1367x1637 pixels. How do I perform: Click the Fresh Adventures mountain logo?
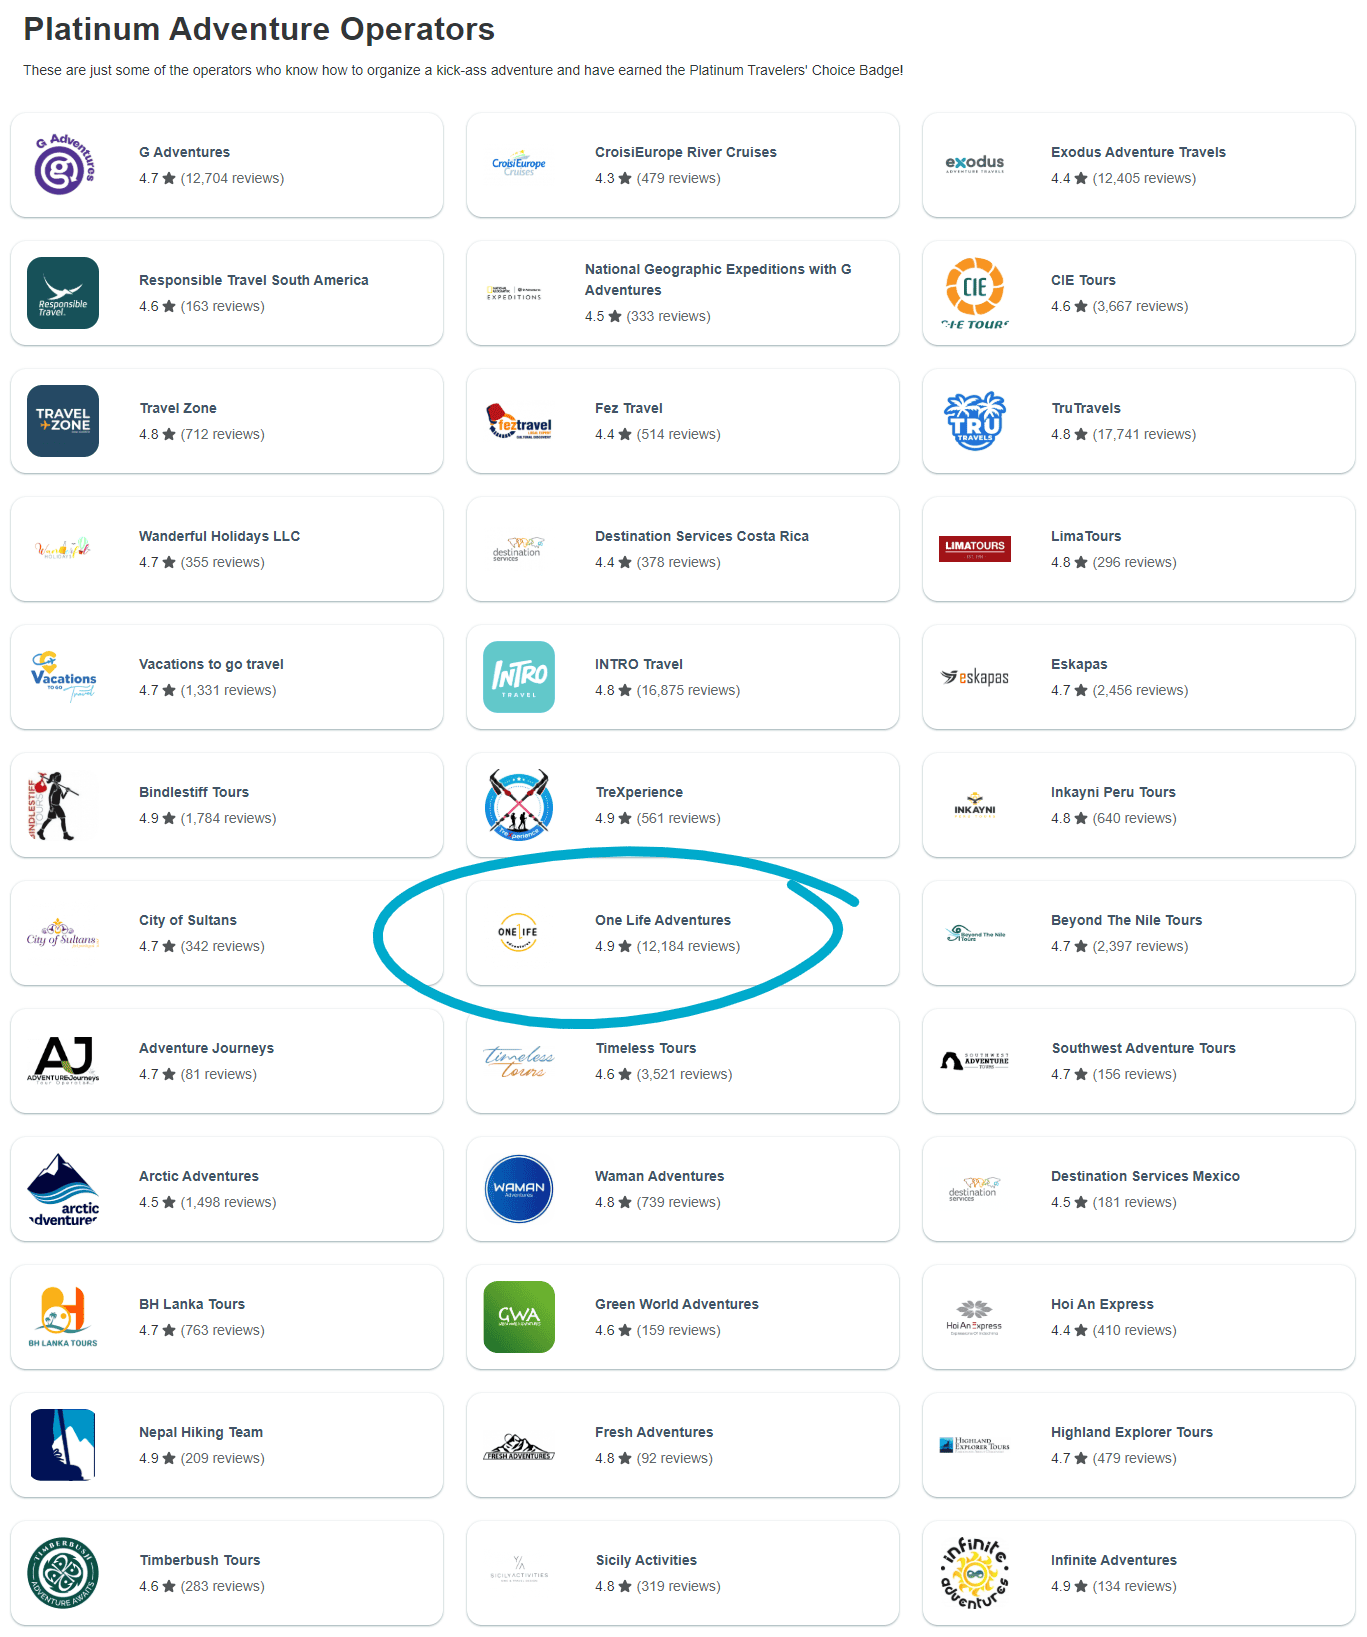(x=519, y=1447)
